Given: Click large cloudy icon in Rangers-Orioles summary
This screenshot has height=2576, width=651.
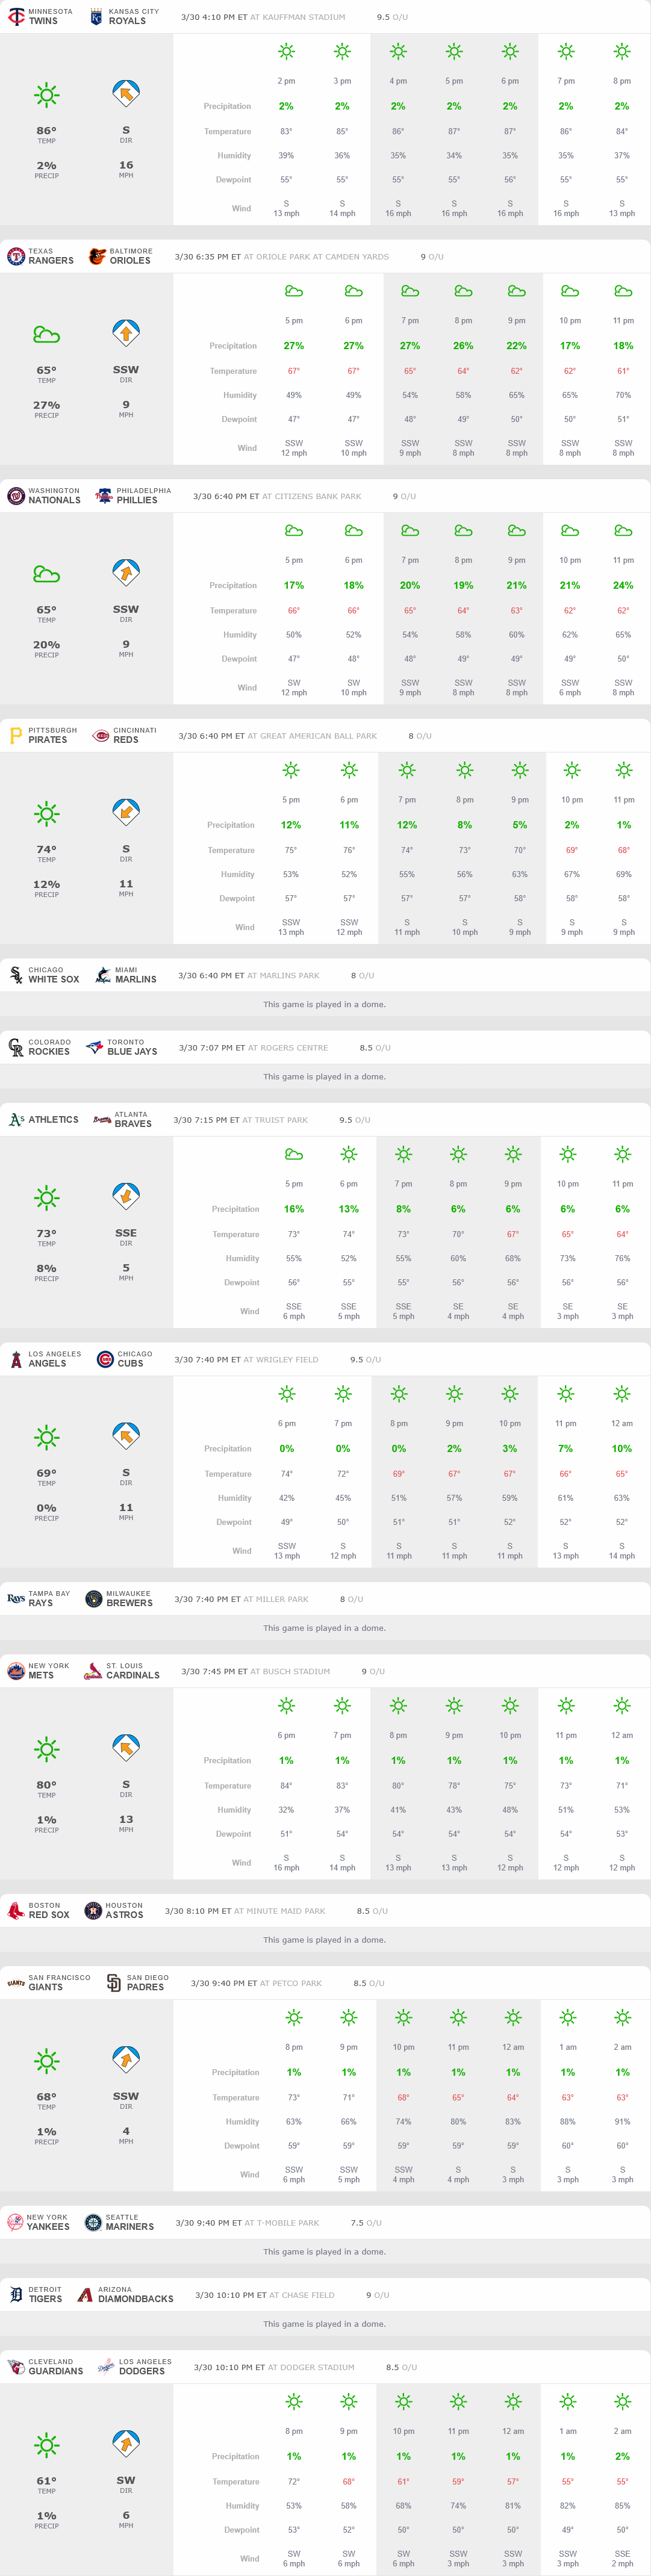Looking at the screenshot, I should click(x=46, y=335).
